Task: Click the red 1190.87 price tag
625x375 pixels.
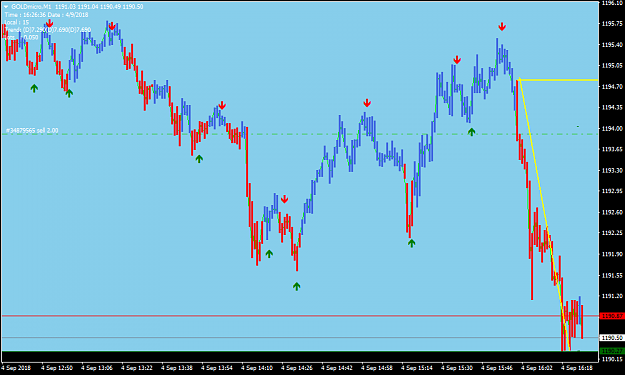Action: pos(612,316)
